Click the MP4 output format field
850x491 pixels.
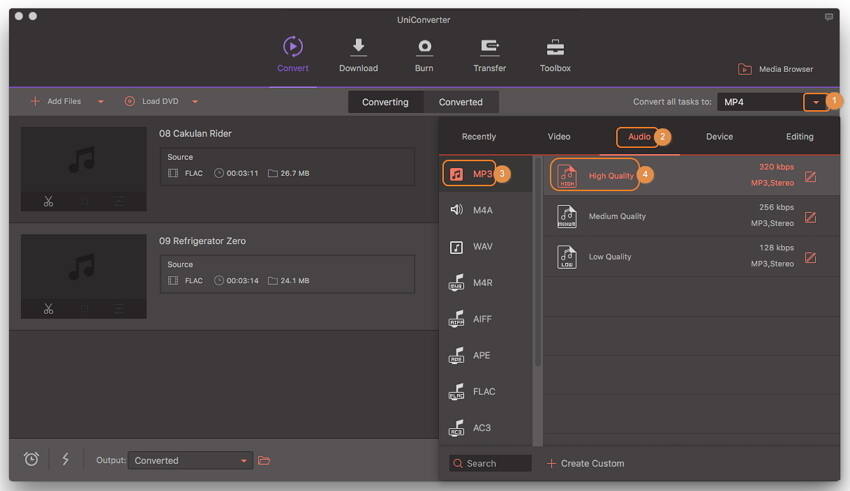pos(760,102)
